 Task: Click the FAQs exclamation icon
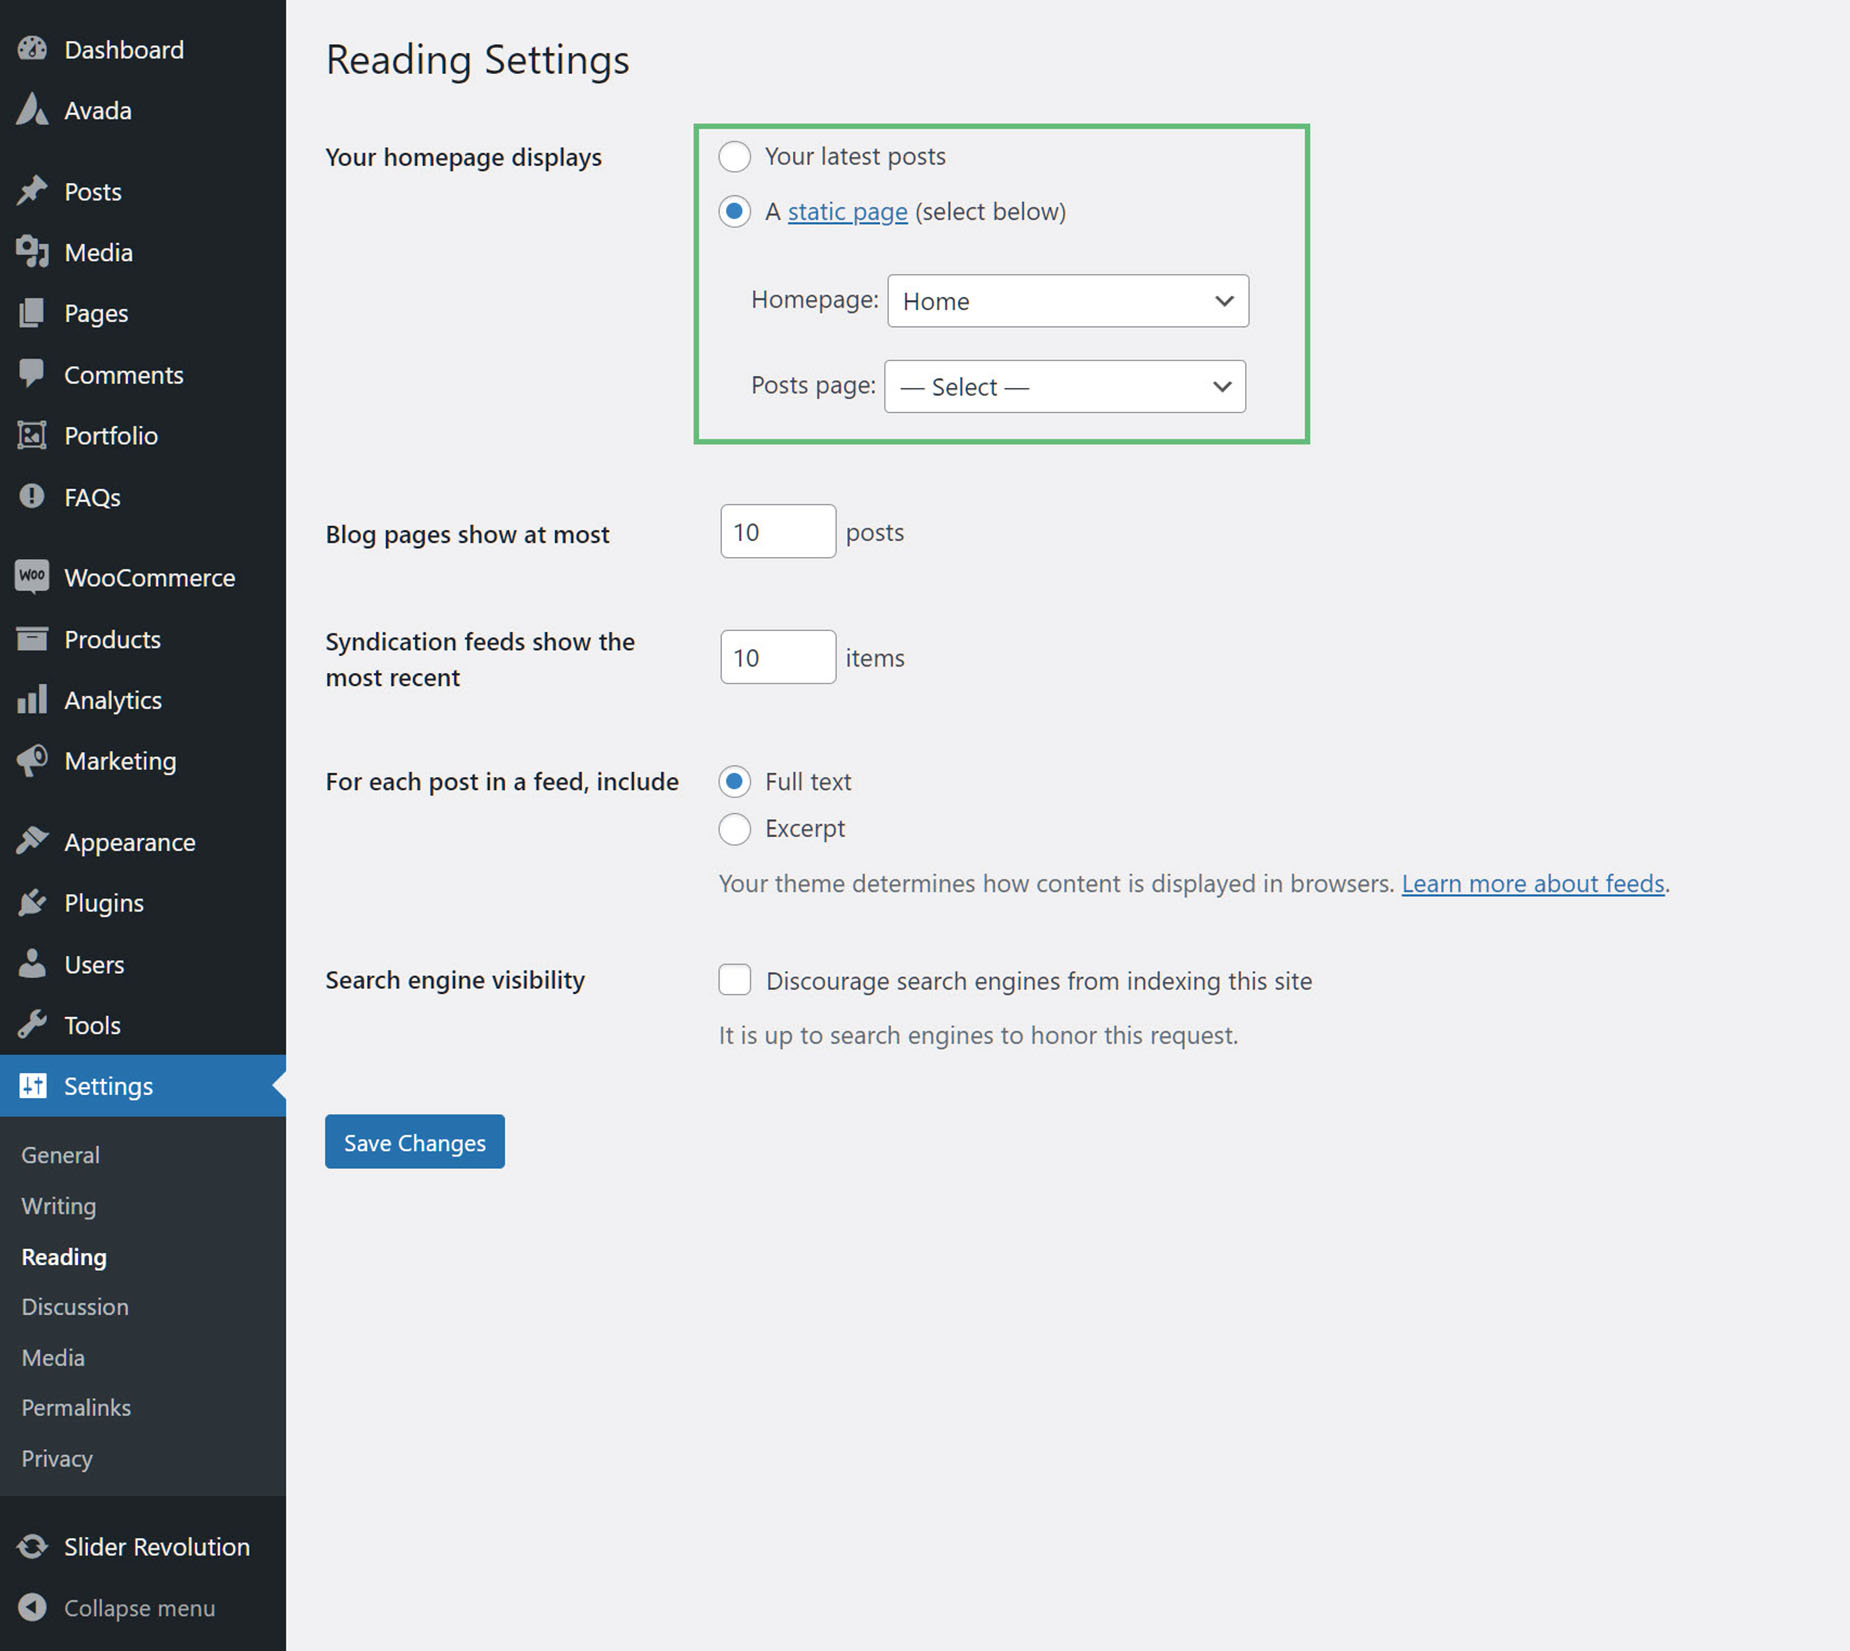[32, 496]
